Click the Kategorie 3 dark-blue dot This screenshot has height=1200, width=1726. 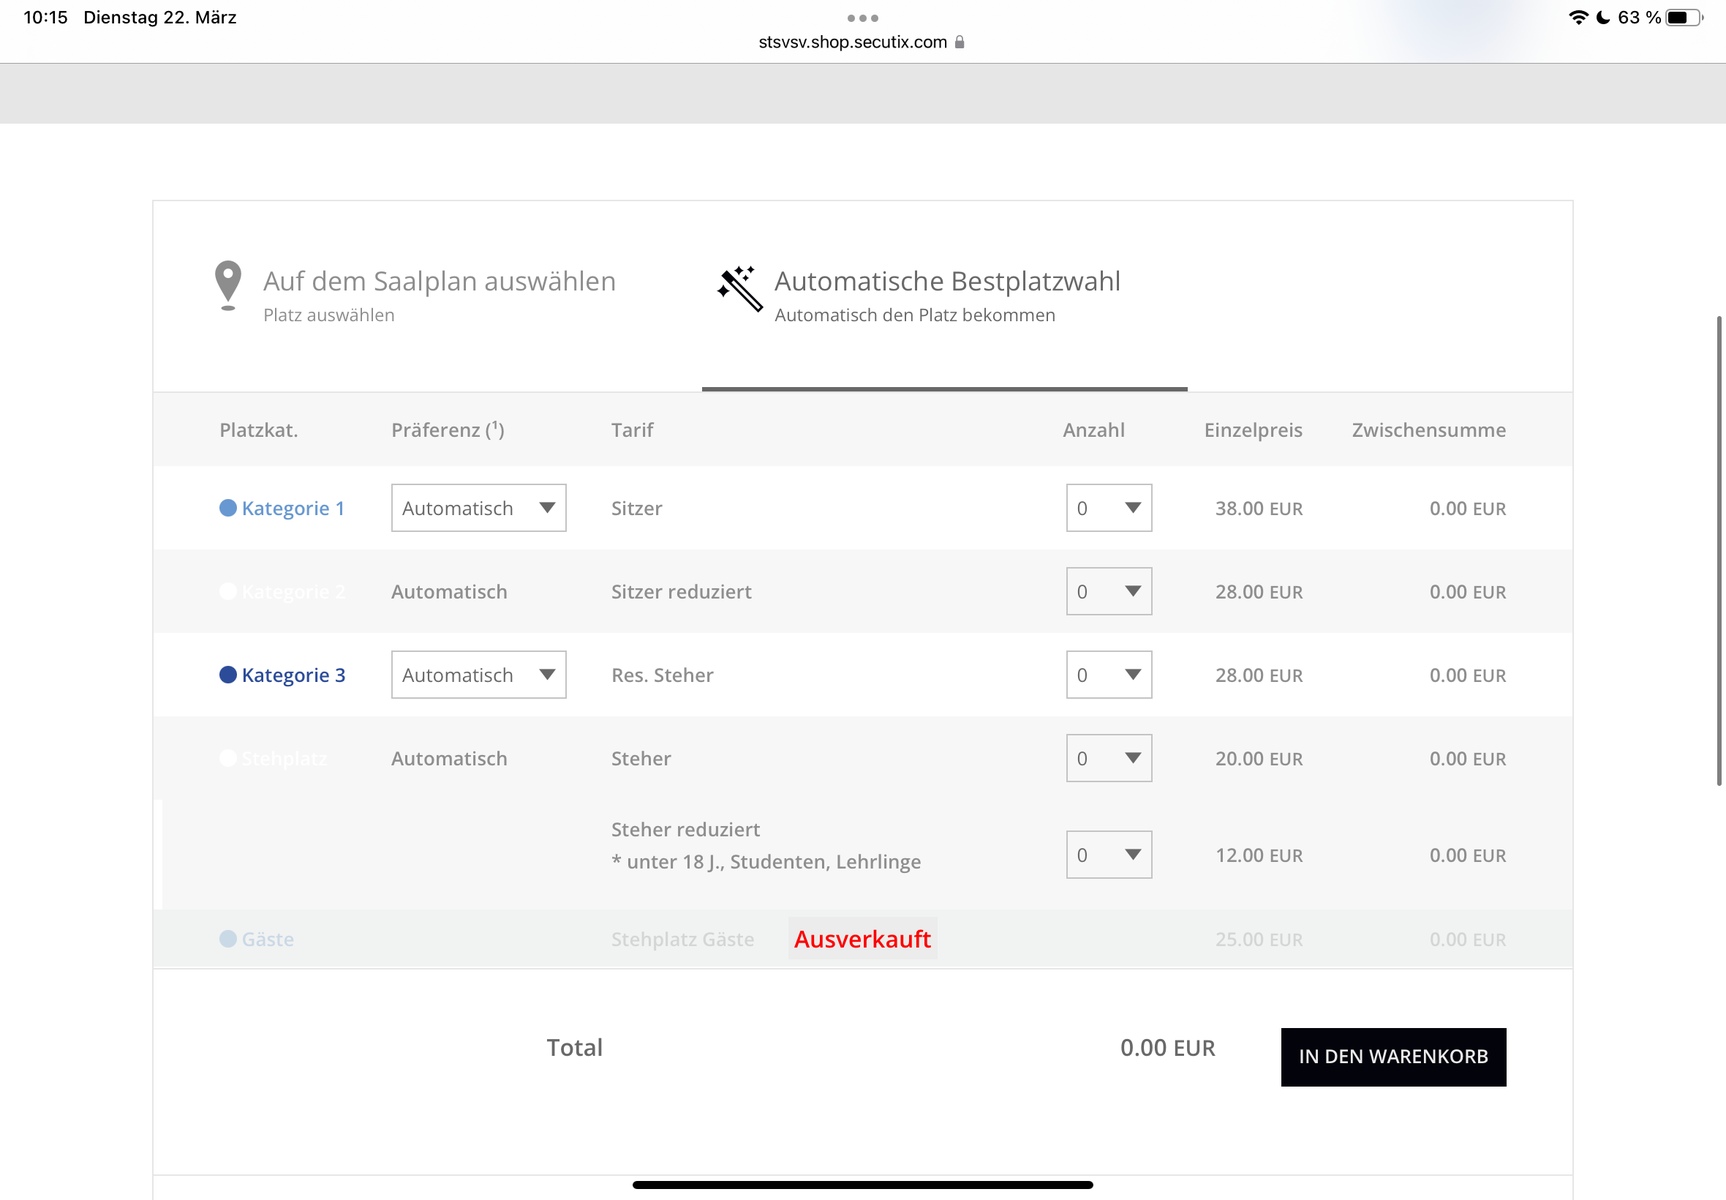point(228,675)
